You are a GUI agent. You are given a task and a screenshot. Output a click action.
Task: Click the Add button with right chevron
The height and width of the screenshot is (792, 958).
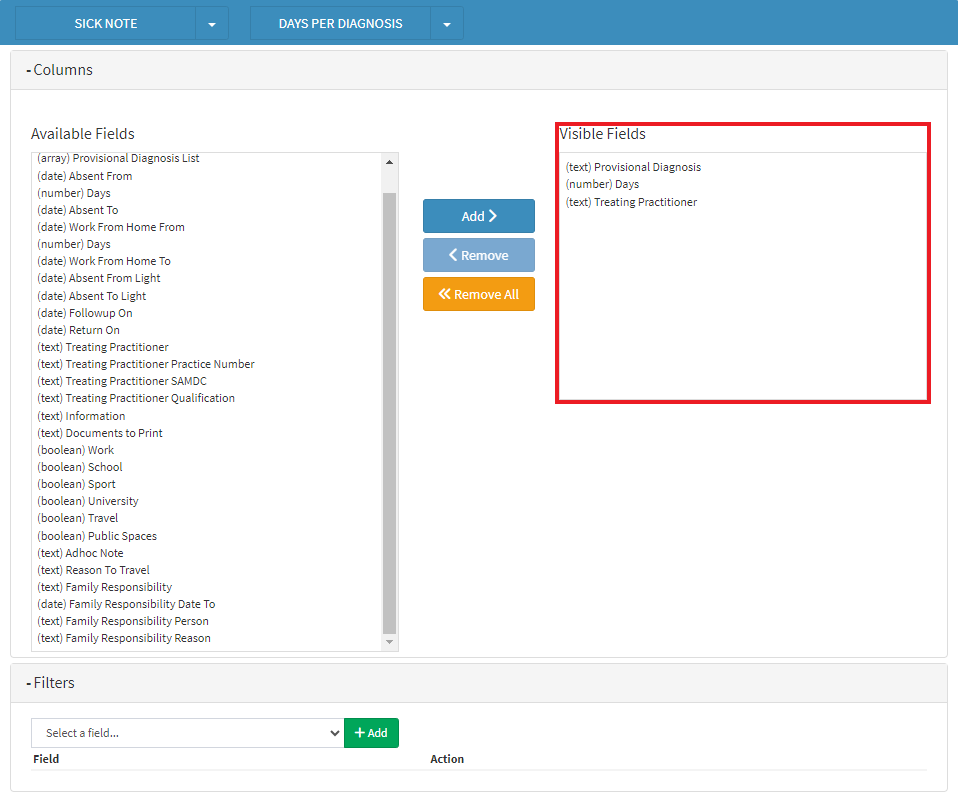tap(478, 216)
